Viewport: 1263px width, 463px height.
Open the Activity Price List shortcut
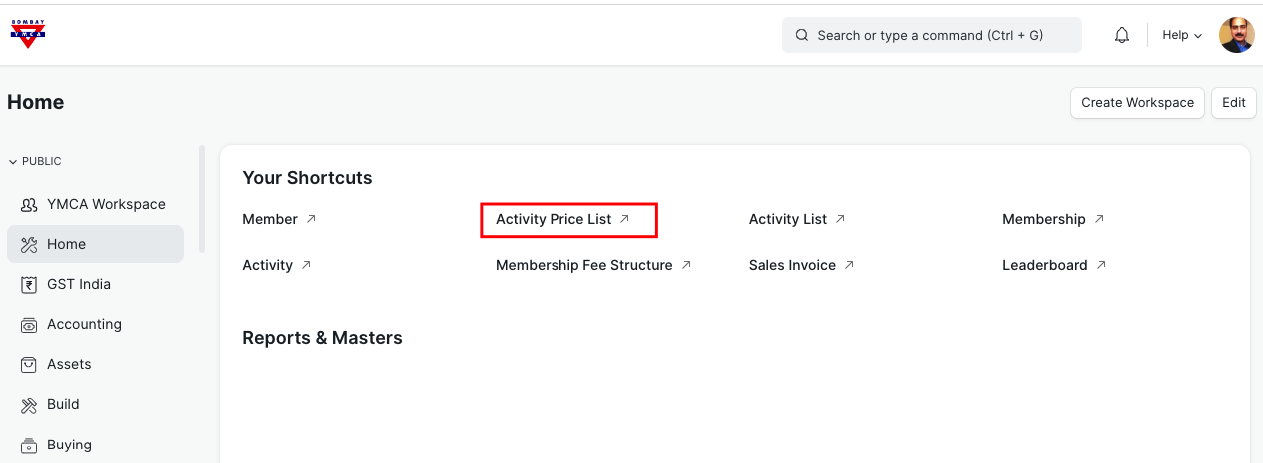click(x=554, y=219)
